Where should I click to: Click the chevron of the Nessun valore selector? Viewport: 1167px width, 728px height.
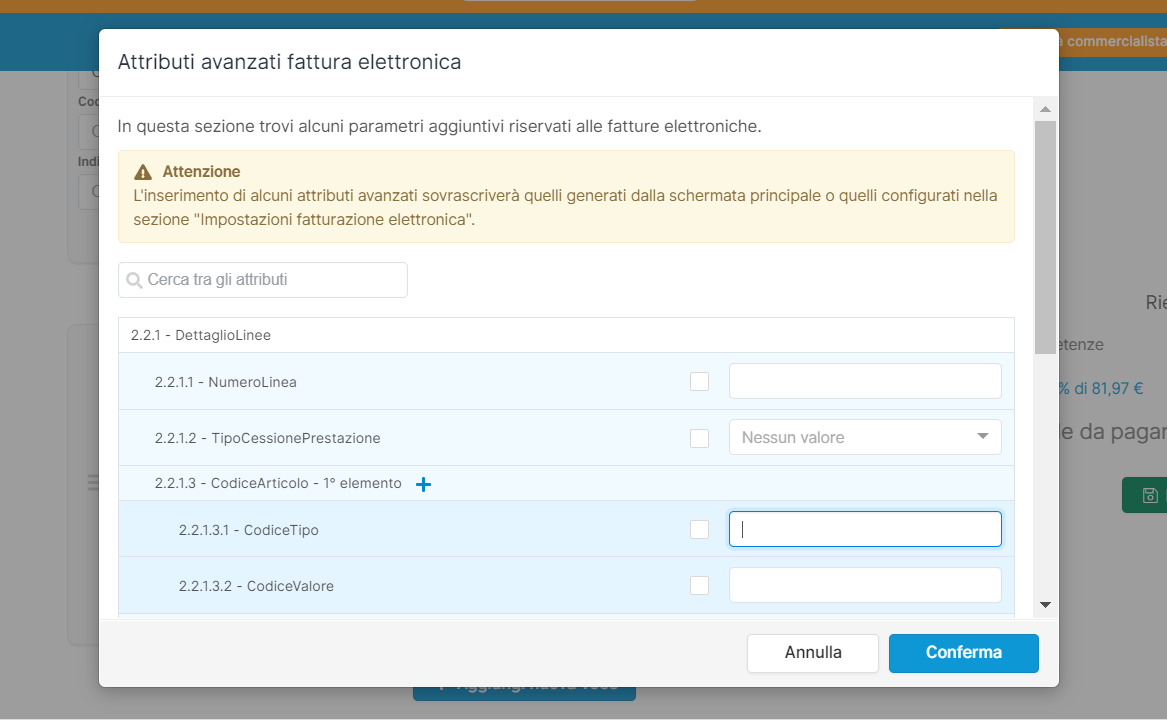point(981,437)
